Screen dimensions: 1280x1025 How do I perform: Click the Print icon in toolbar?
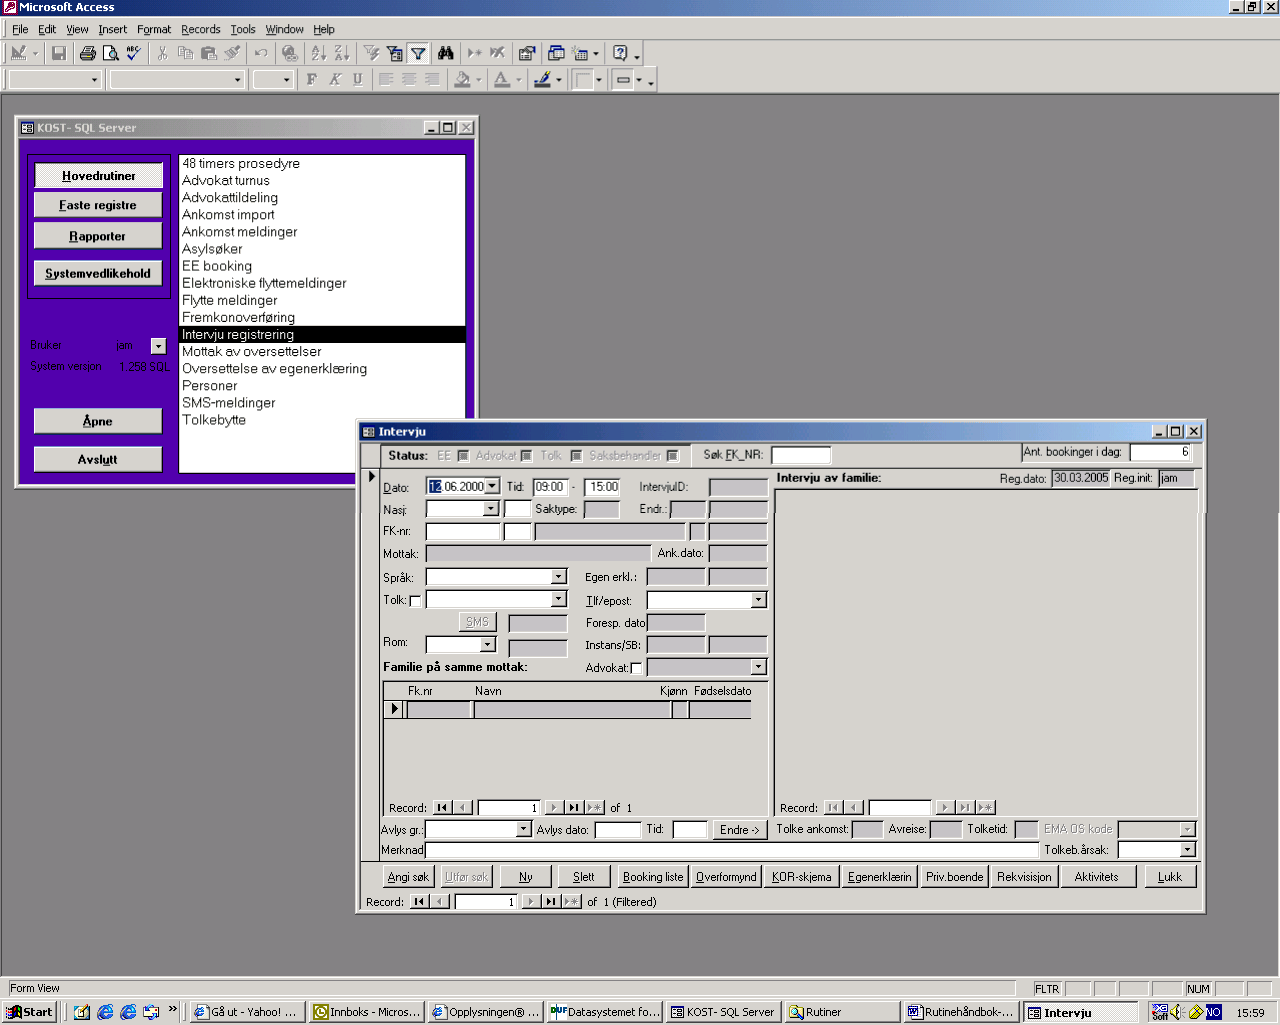[x=88, y=53]
